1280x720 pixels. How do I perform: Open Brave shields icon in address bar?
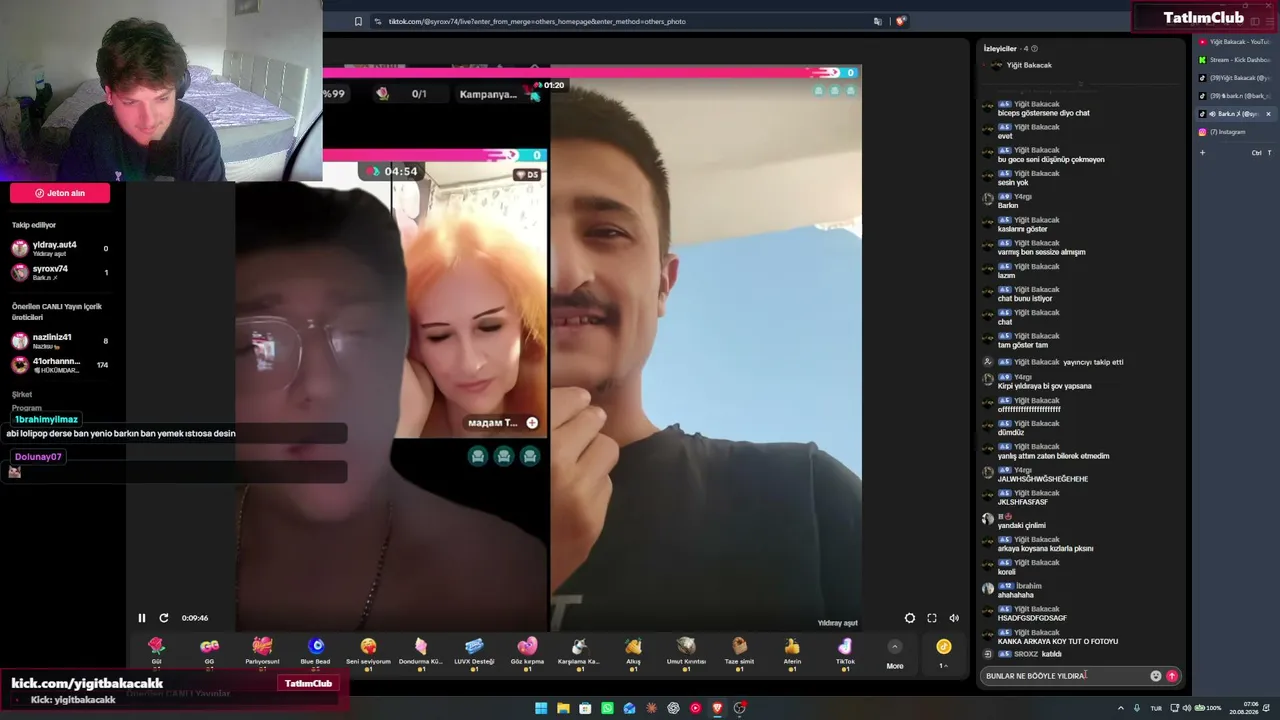pyautogui.click(x=900, y=21)
